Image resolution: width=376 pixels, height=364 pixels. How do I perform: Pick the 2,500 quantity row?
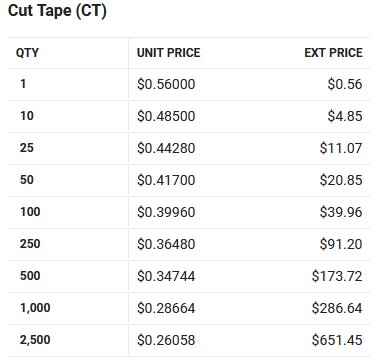tap(189, 340)
